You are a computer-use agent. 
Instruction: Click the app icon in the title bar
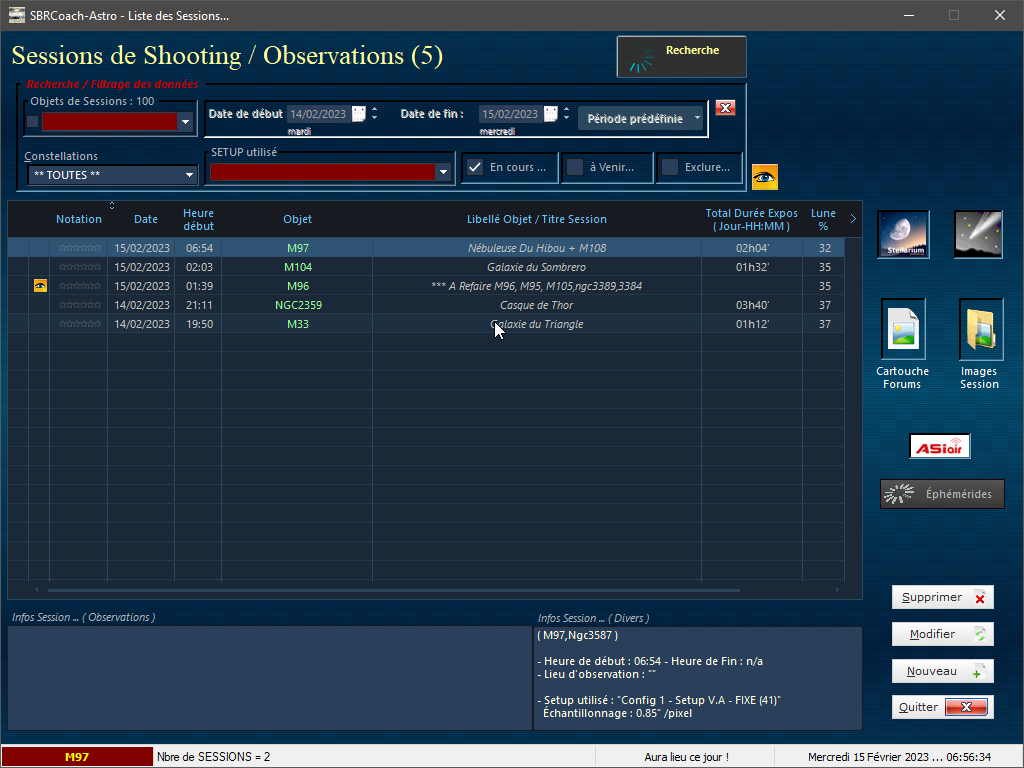coord(16,15)
